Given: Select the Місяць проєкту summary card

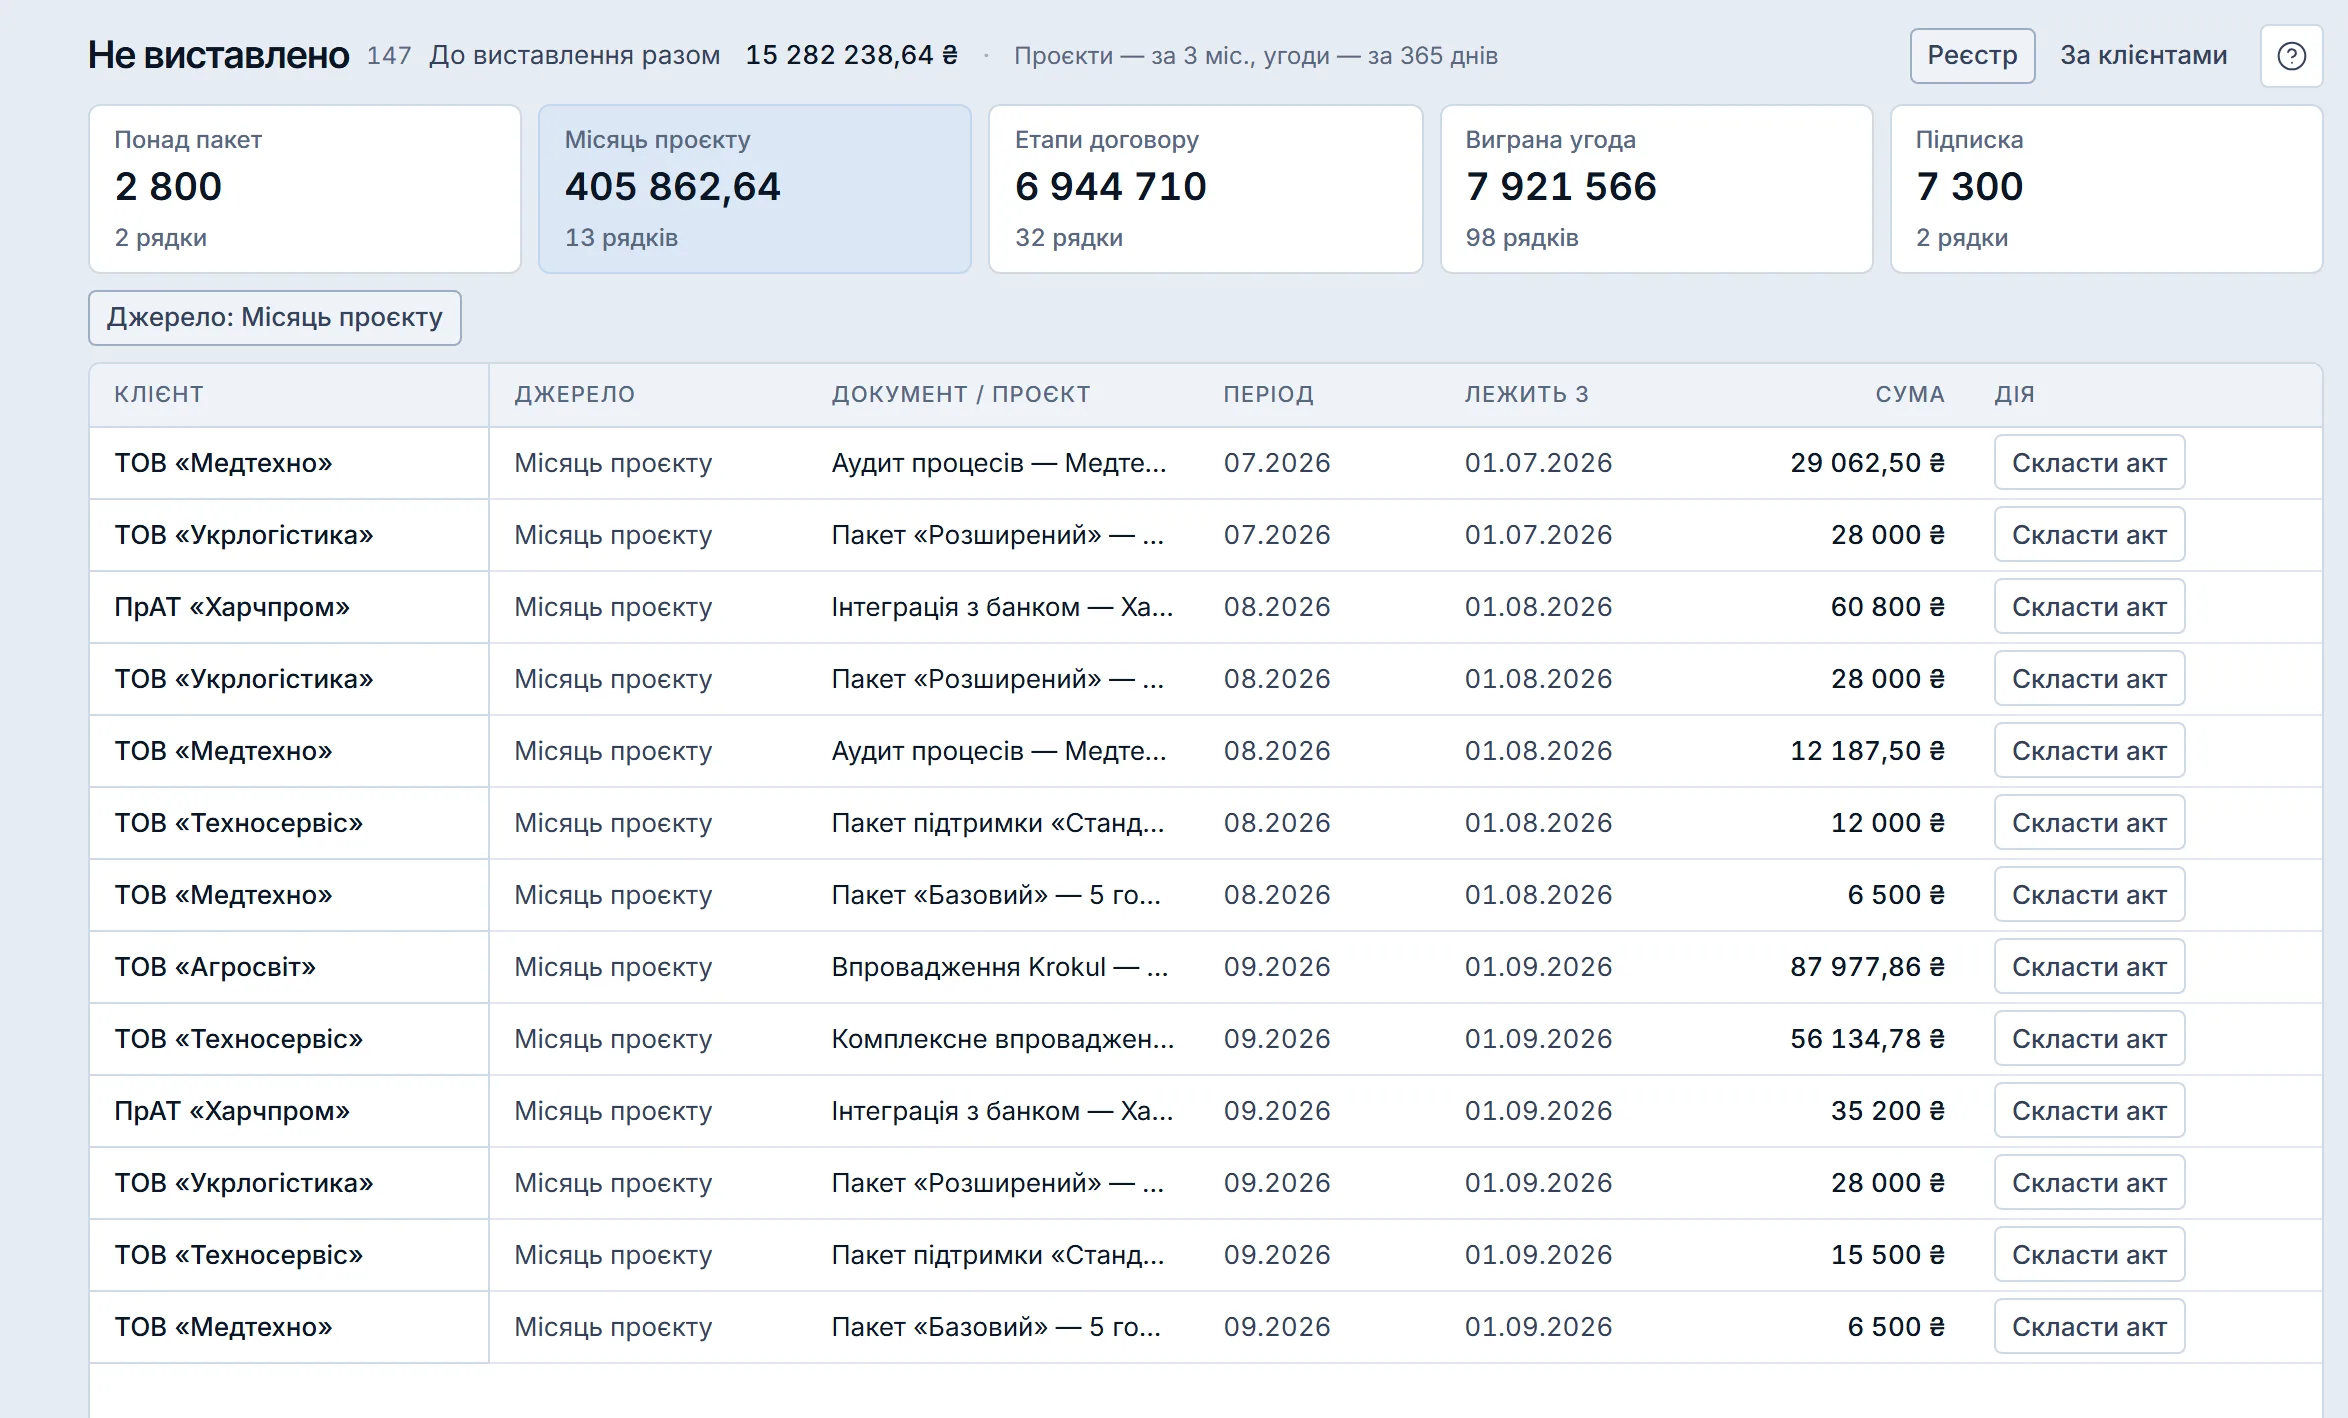Looking at the screenshot, I should pyautogui.click(x=755, y=189).
